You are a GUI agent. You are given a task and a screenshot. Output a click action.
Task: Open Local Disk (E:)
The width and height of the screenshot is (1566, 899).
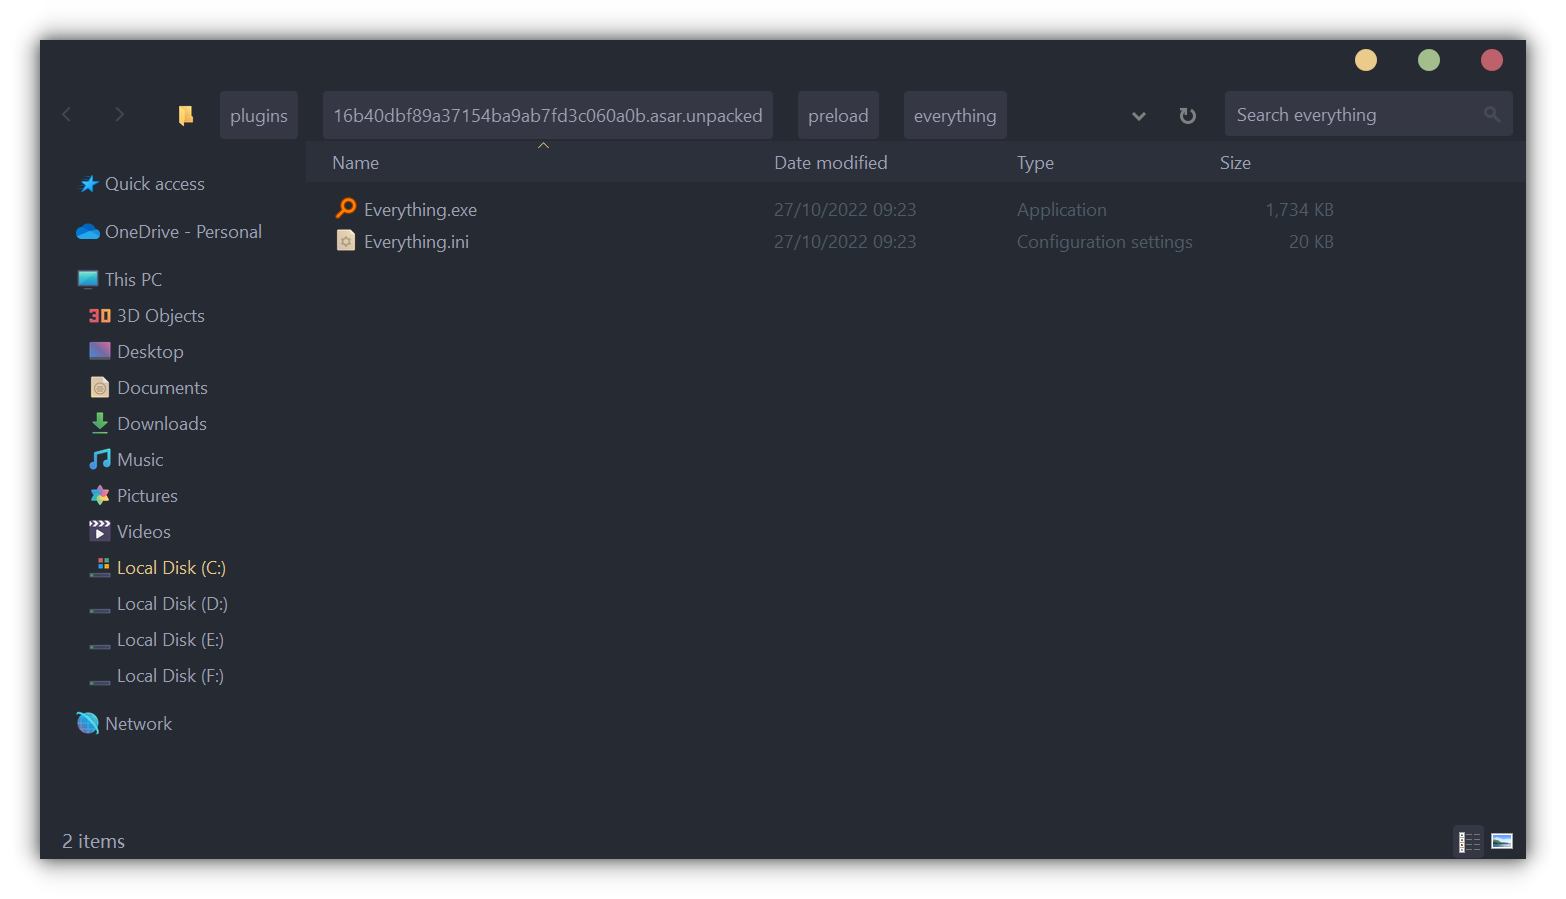tap(170, 640)
